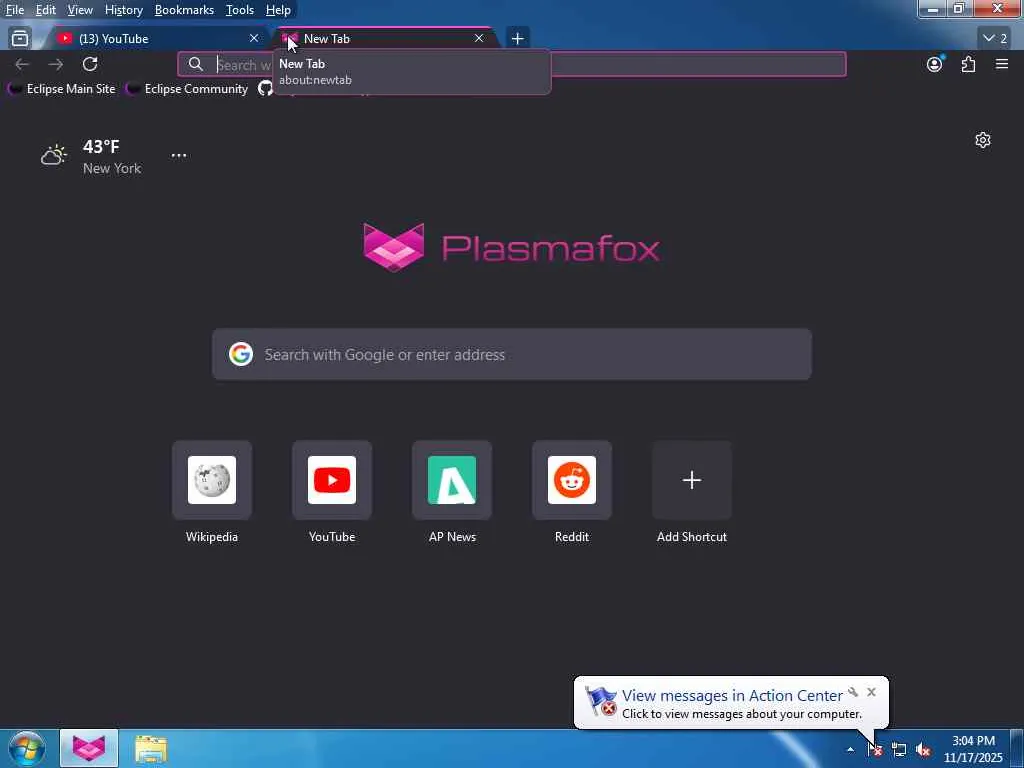Open the hamburger application menu
Screen dimensions: 1024x768
pos(1002,64)
